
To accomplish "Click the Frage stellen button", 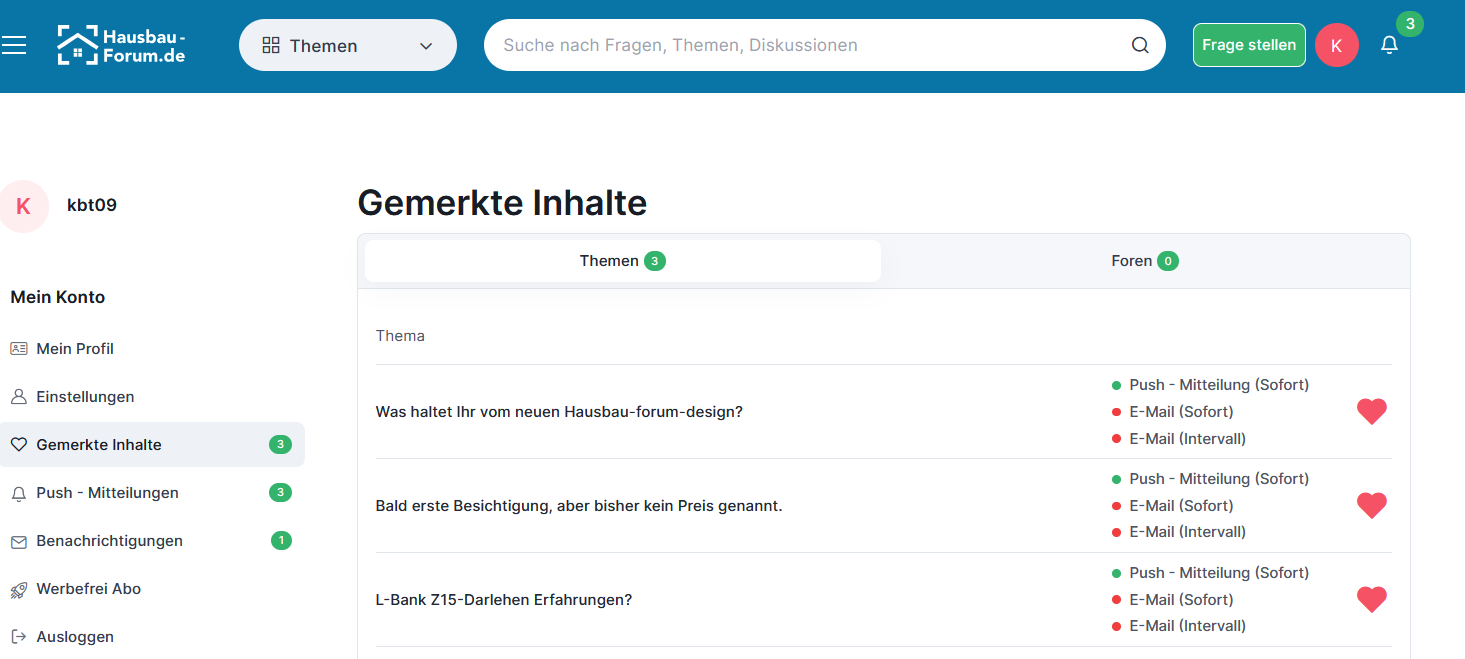I will (x=1248, y=45).
